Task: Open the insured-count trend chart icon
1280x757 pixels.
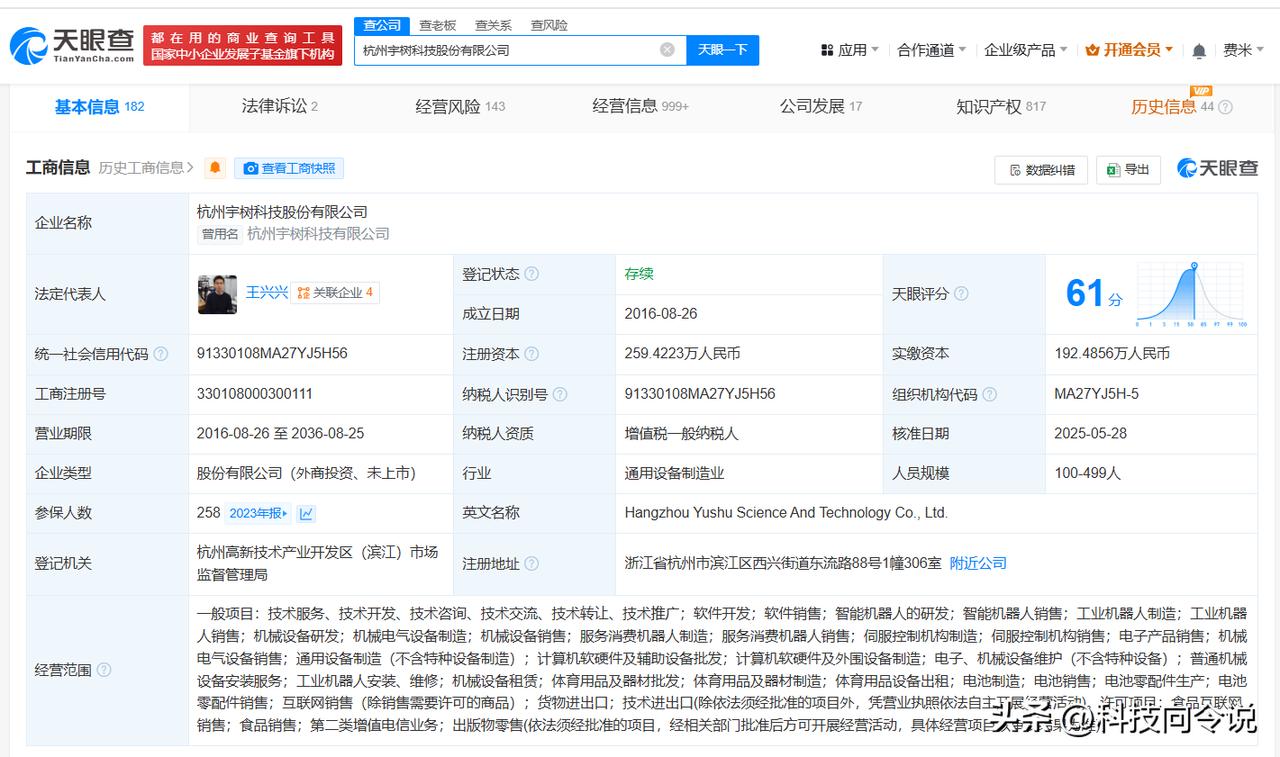Action: [x=306, y=513]
